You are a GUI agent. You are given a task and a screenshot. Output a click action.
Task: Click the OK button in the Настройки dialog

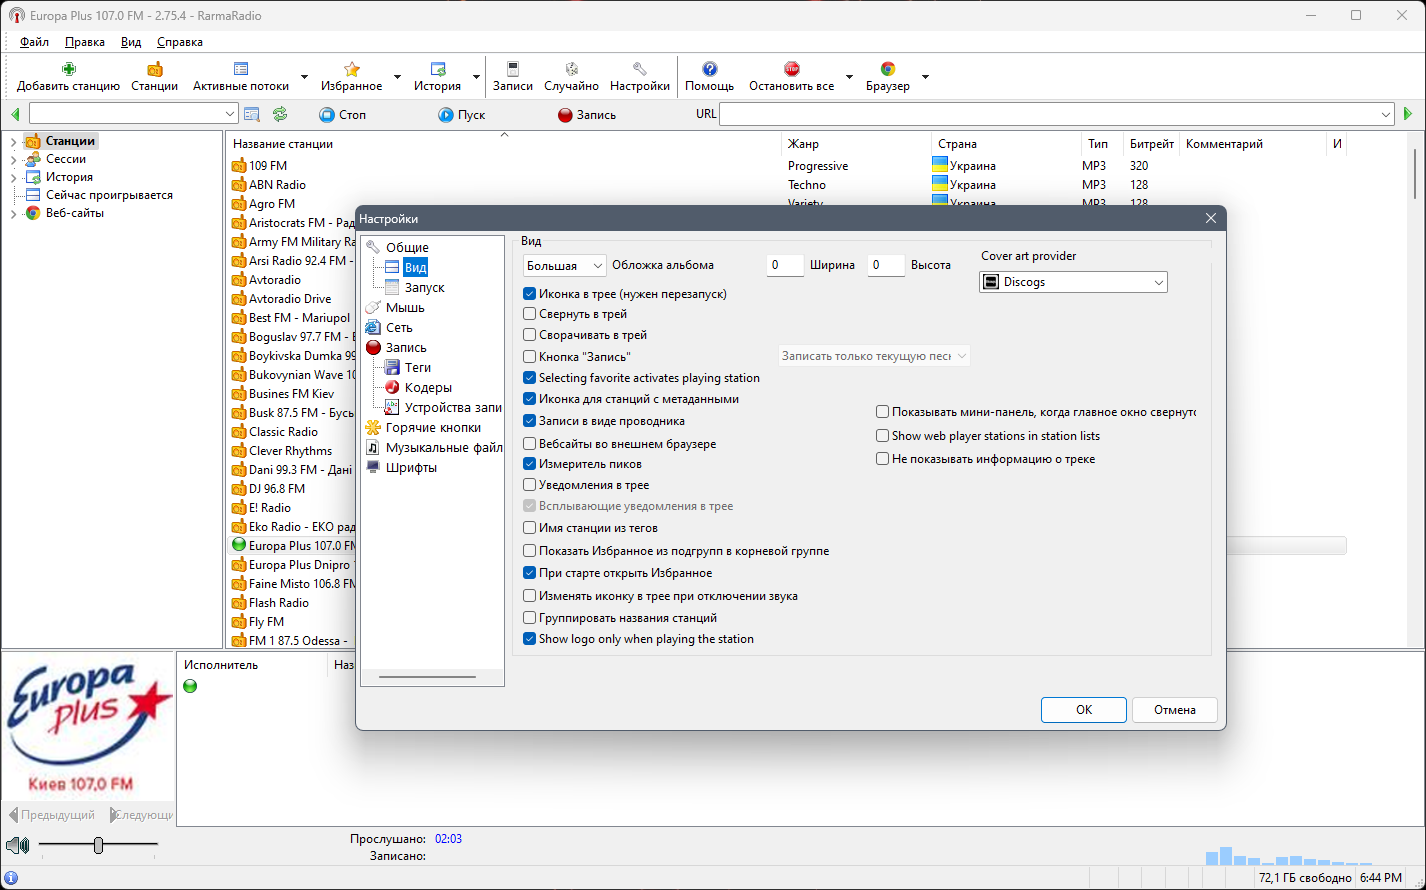click(1084, 710)
